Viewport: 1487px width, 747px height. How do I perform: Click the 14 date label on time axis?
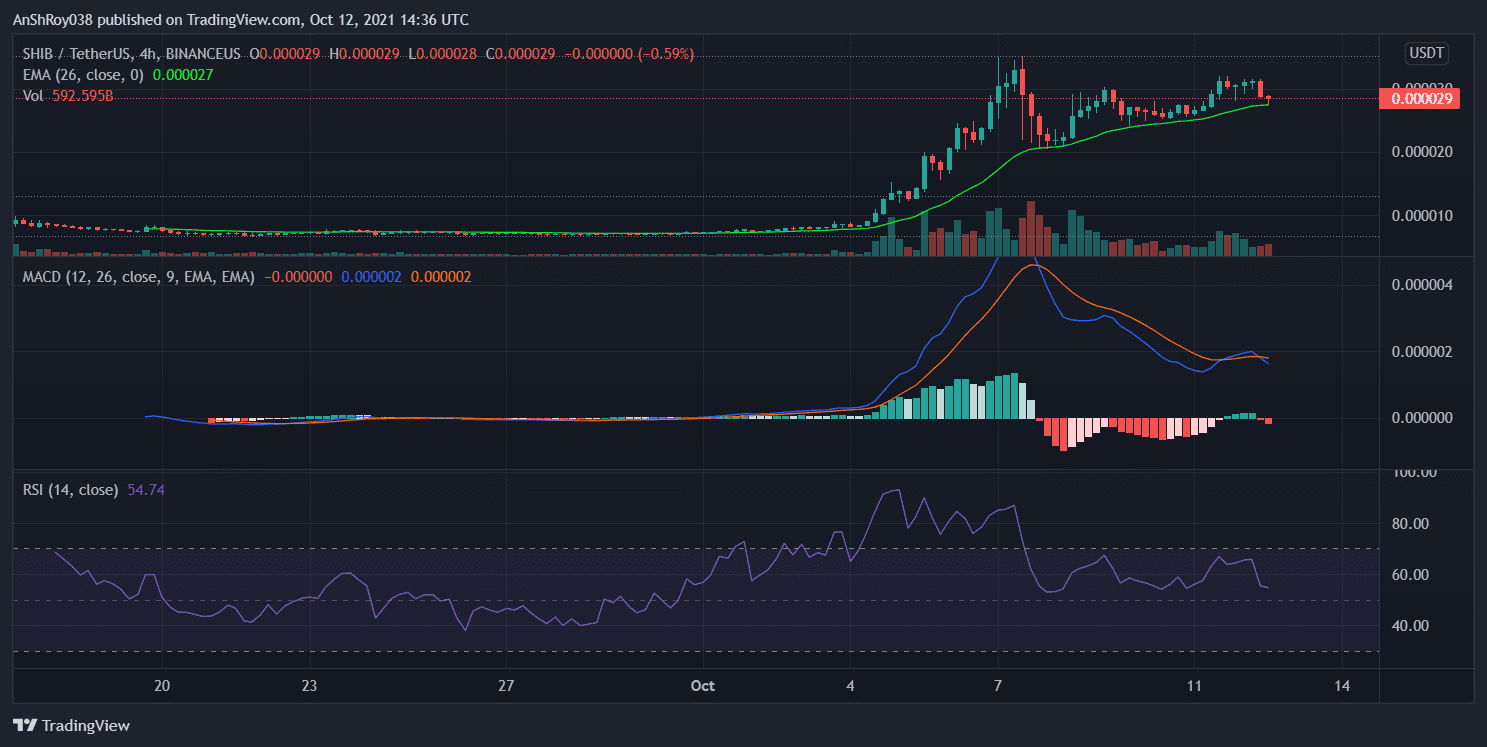[1342, 686]
